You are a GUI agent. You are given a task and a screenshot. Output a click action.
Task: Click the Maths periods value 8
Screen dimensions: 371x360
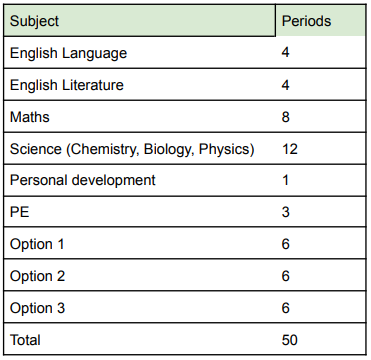pos(285,117)
